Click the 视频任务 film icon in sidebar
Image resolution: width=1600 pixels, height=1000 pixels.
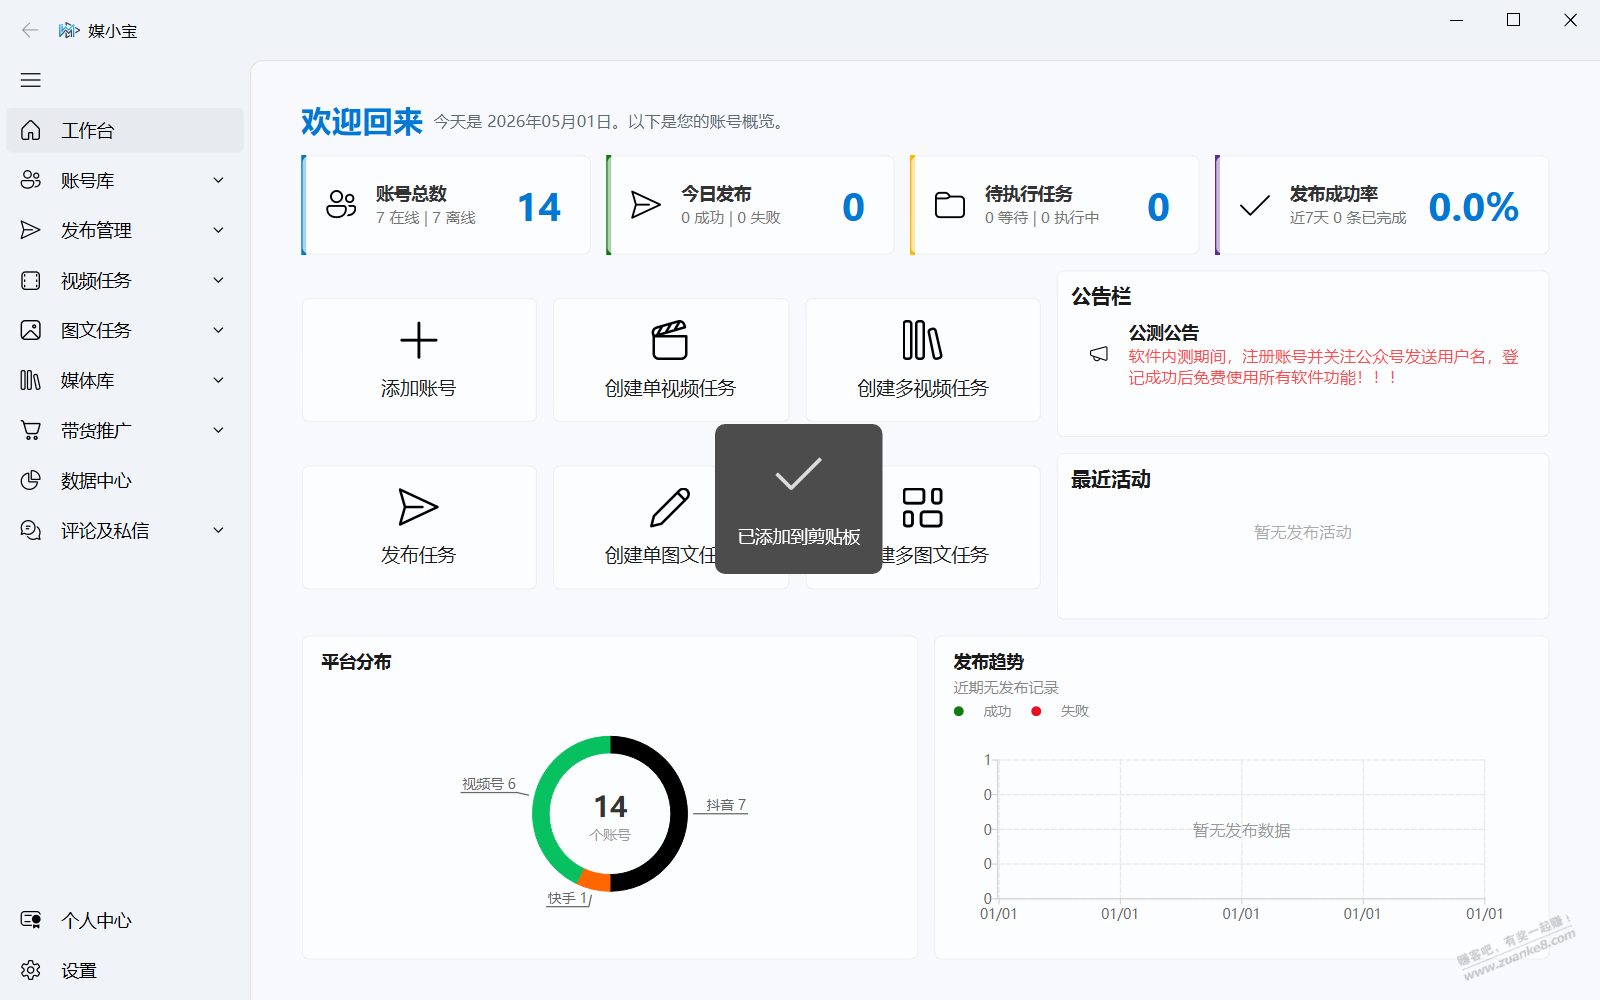pyautogui.click(x=31, y=280)
